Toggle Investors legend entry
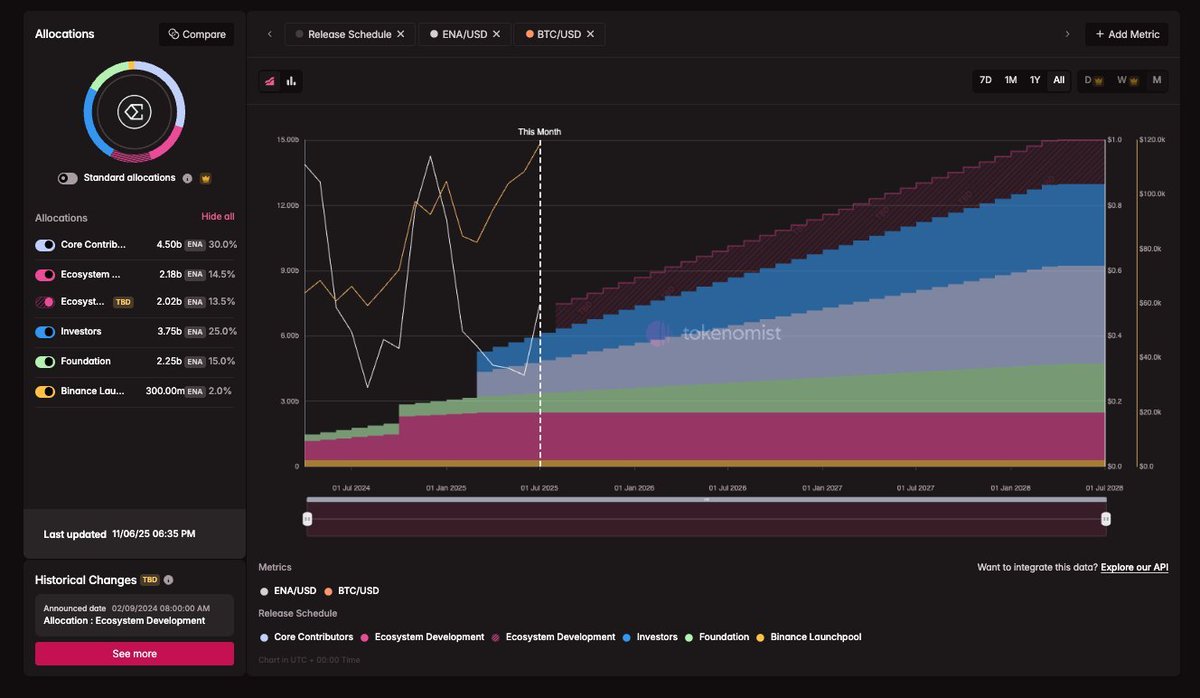1200x698 pixels. 650,637
